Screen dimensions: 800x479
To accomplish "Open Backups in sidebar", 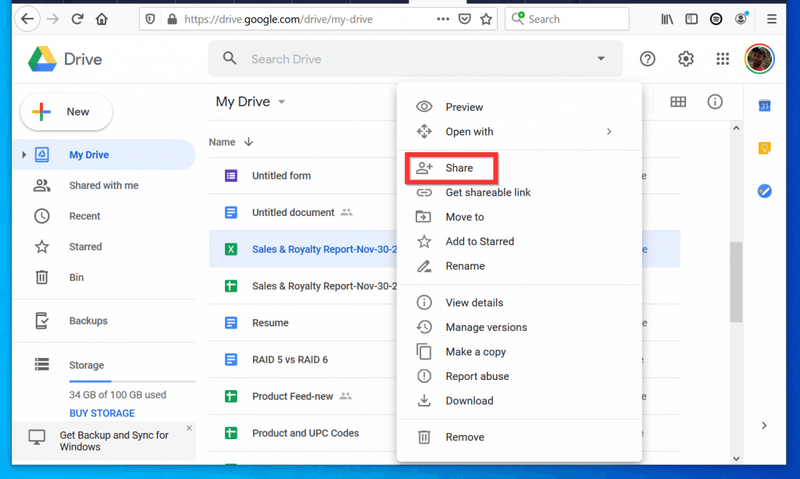I will click(104, 320).
